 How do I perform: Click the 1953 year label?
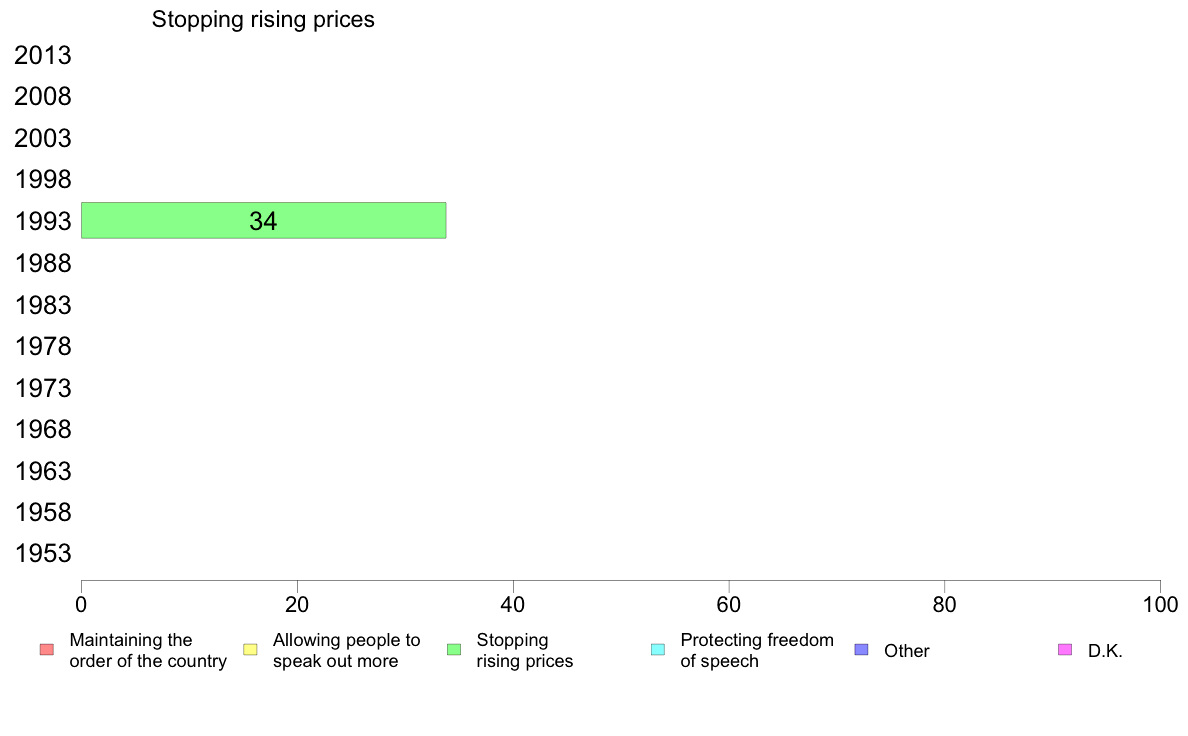pos(43,553)
